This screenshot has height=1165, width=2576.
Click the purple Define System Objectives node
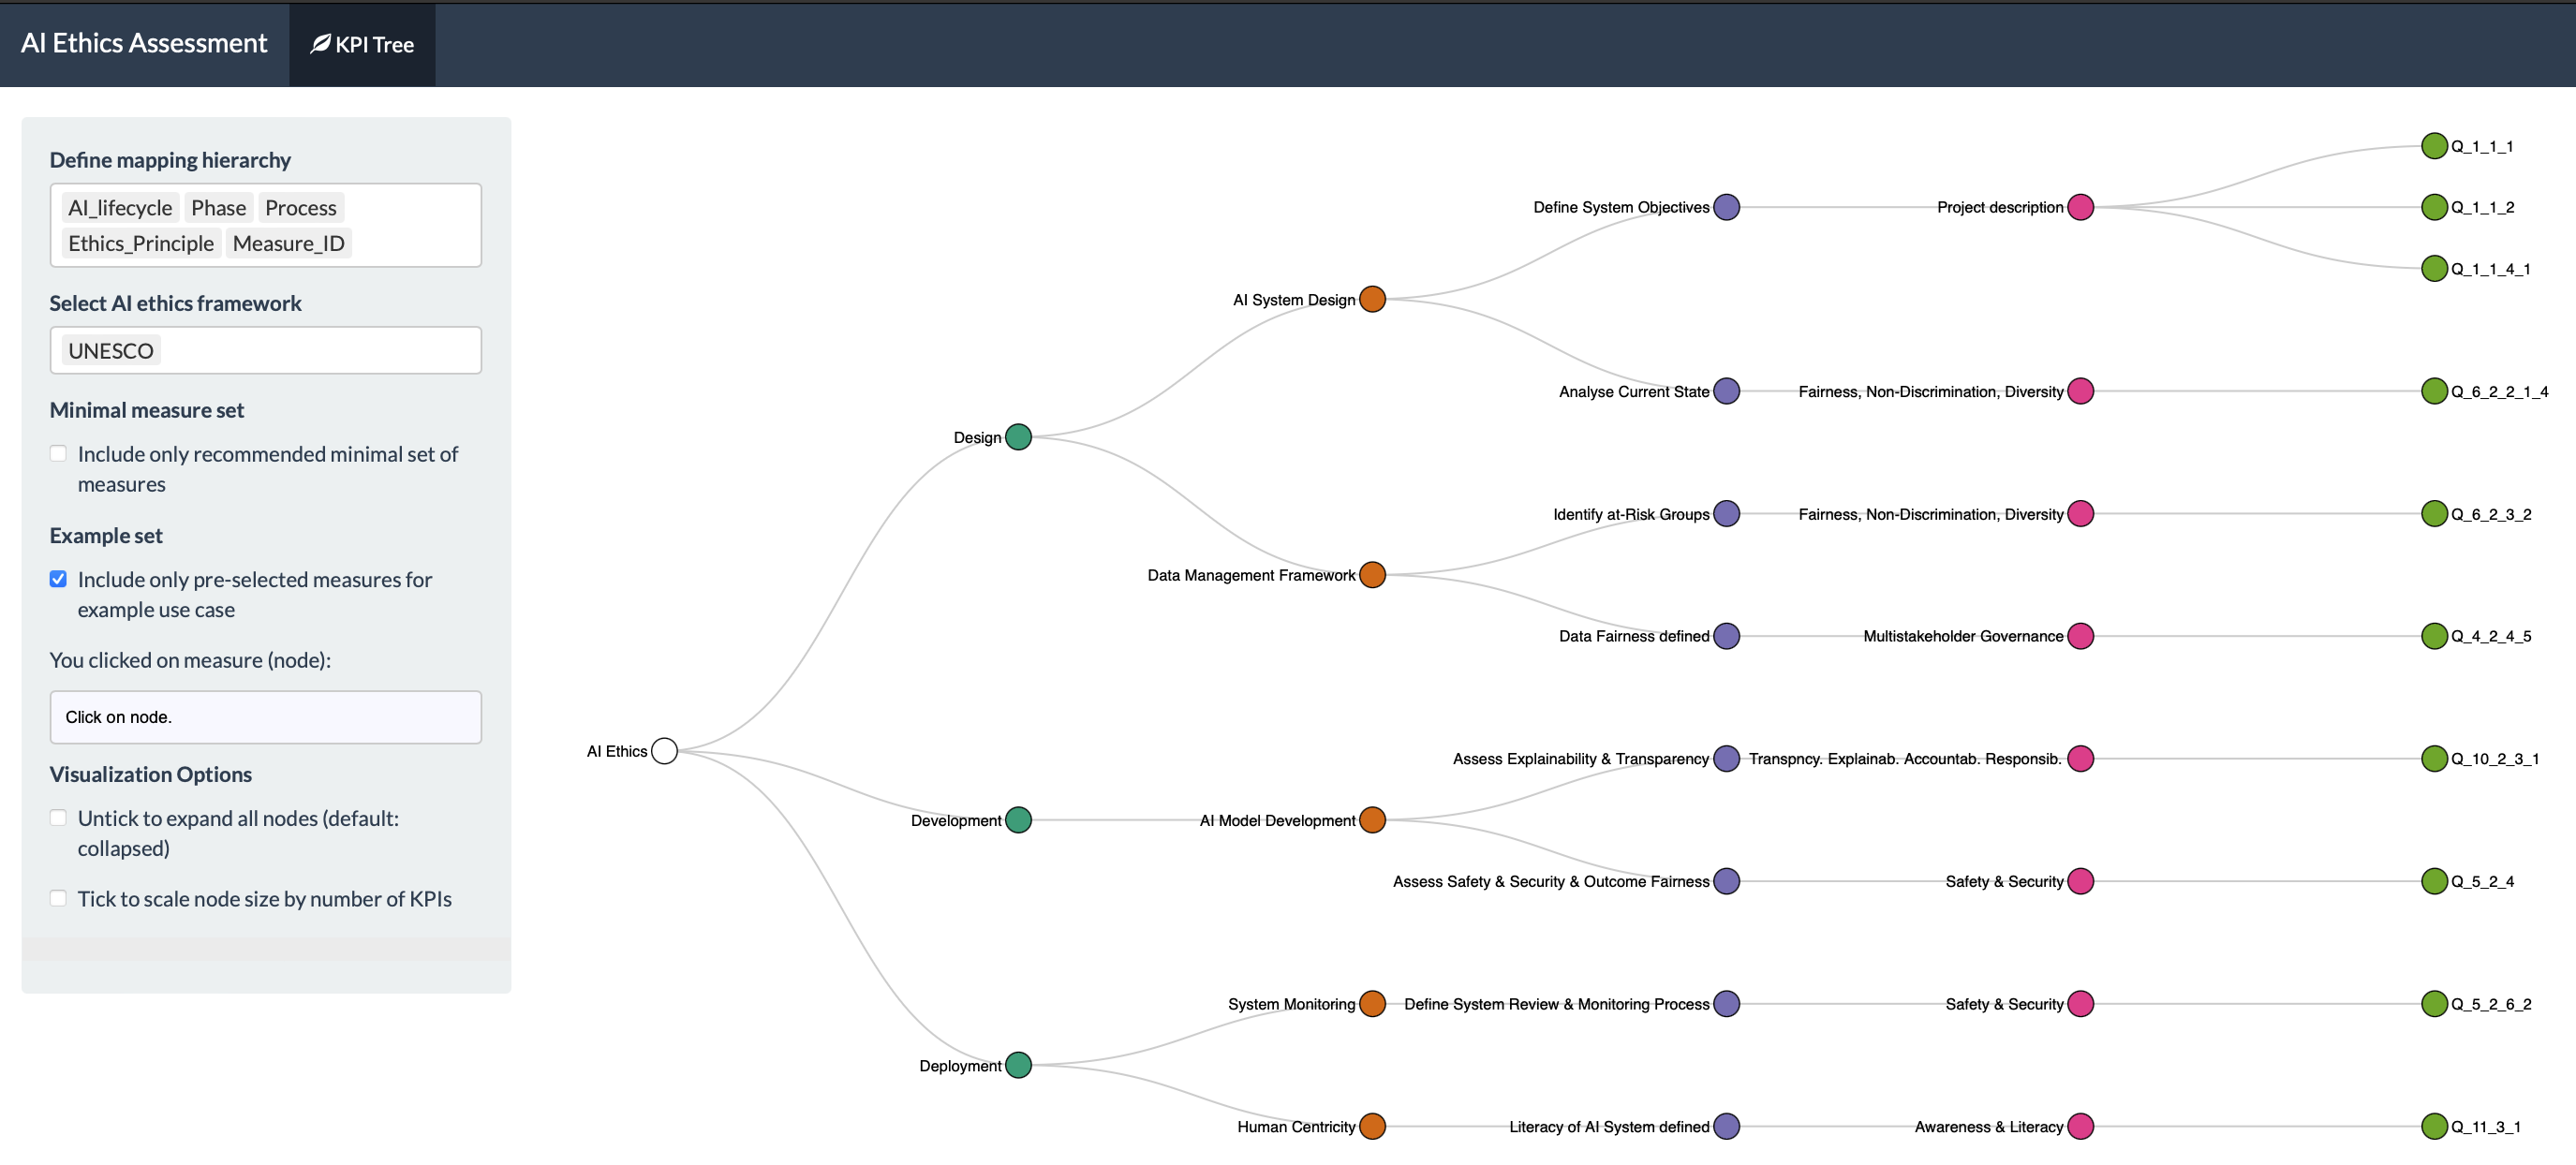[x=1726, y=207]
